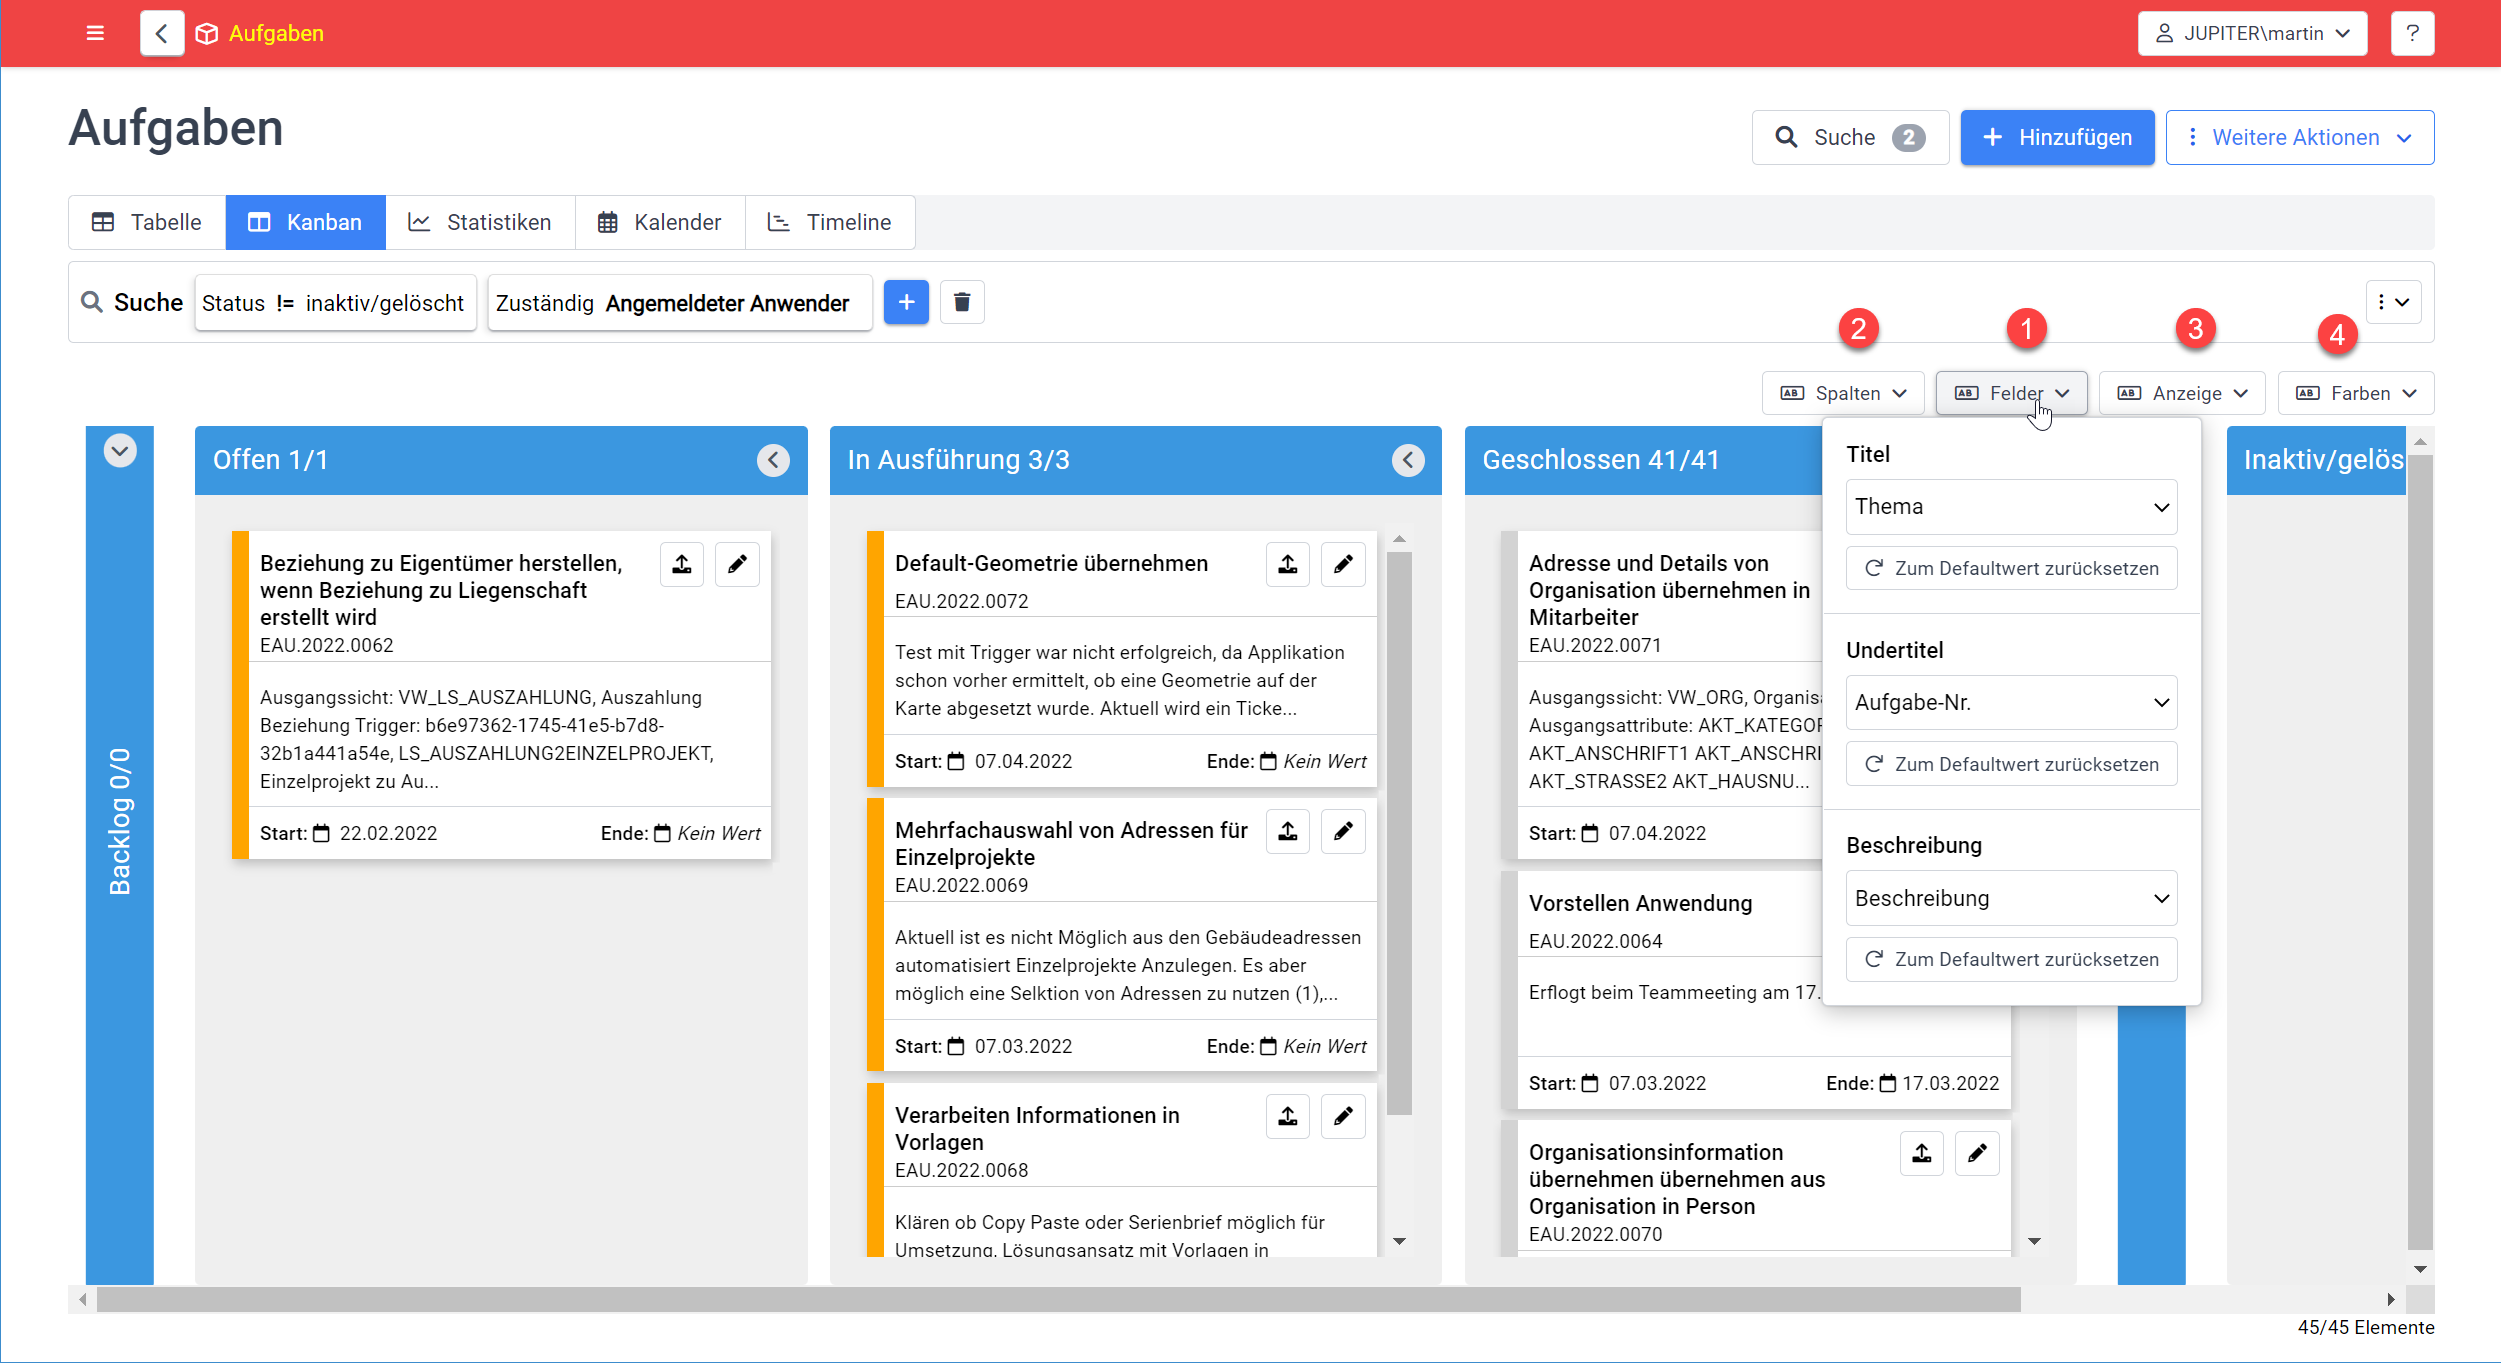Click the Status != inaktiv/gelöscht filter chip
This screenshot has width=2501, height=1363.
point(335,303)
